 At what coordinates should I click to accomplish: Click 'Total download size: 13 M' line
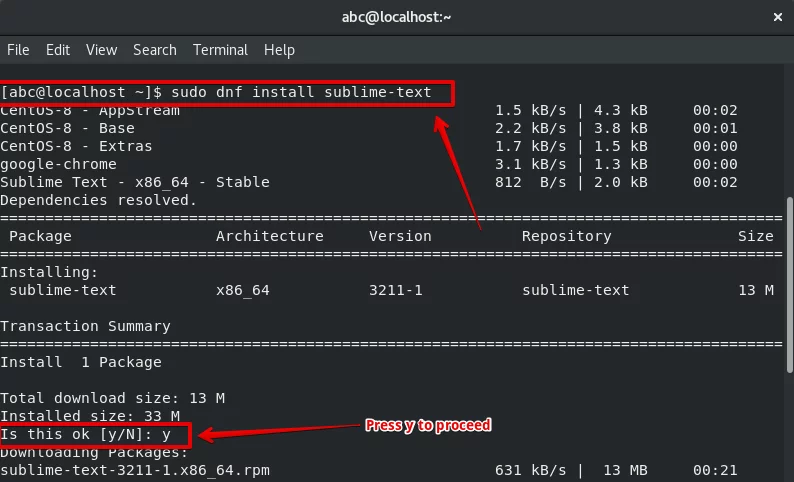112,398
